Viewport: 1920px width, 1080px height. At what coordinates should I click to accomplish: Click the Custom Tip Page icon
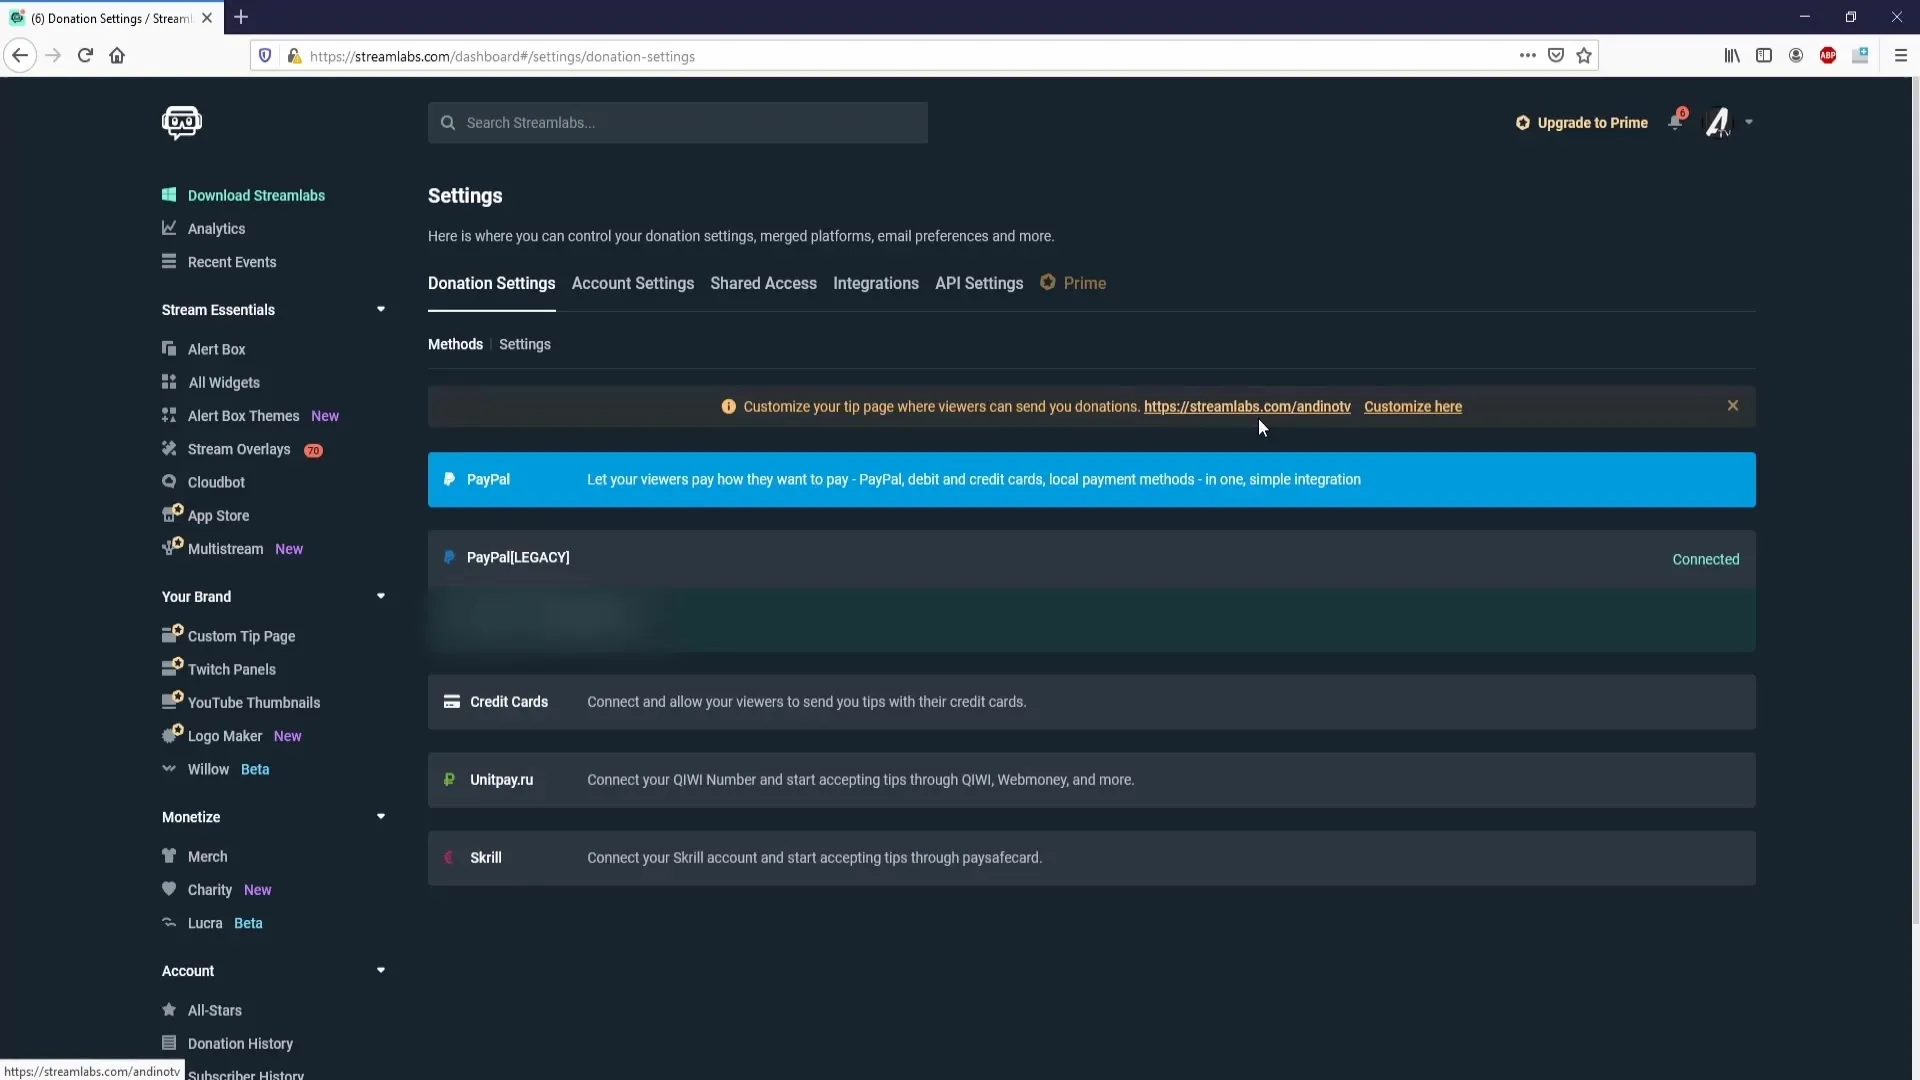172,633
